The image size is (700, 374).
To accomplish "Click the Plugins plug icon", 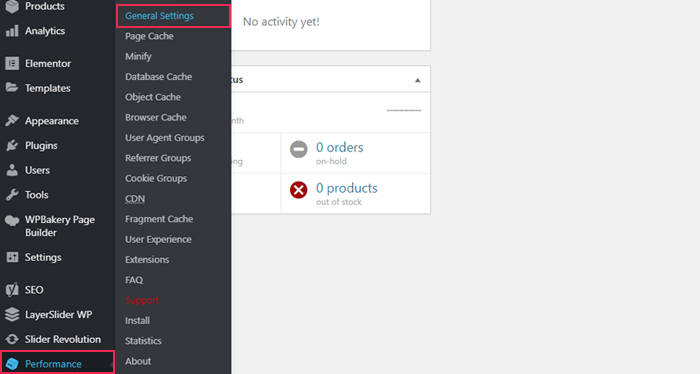I will [12, 145].
